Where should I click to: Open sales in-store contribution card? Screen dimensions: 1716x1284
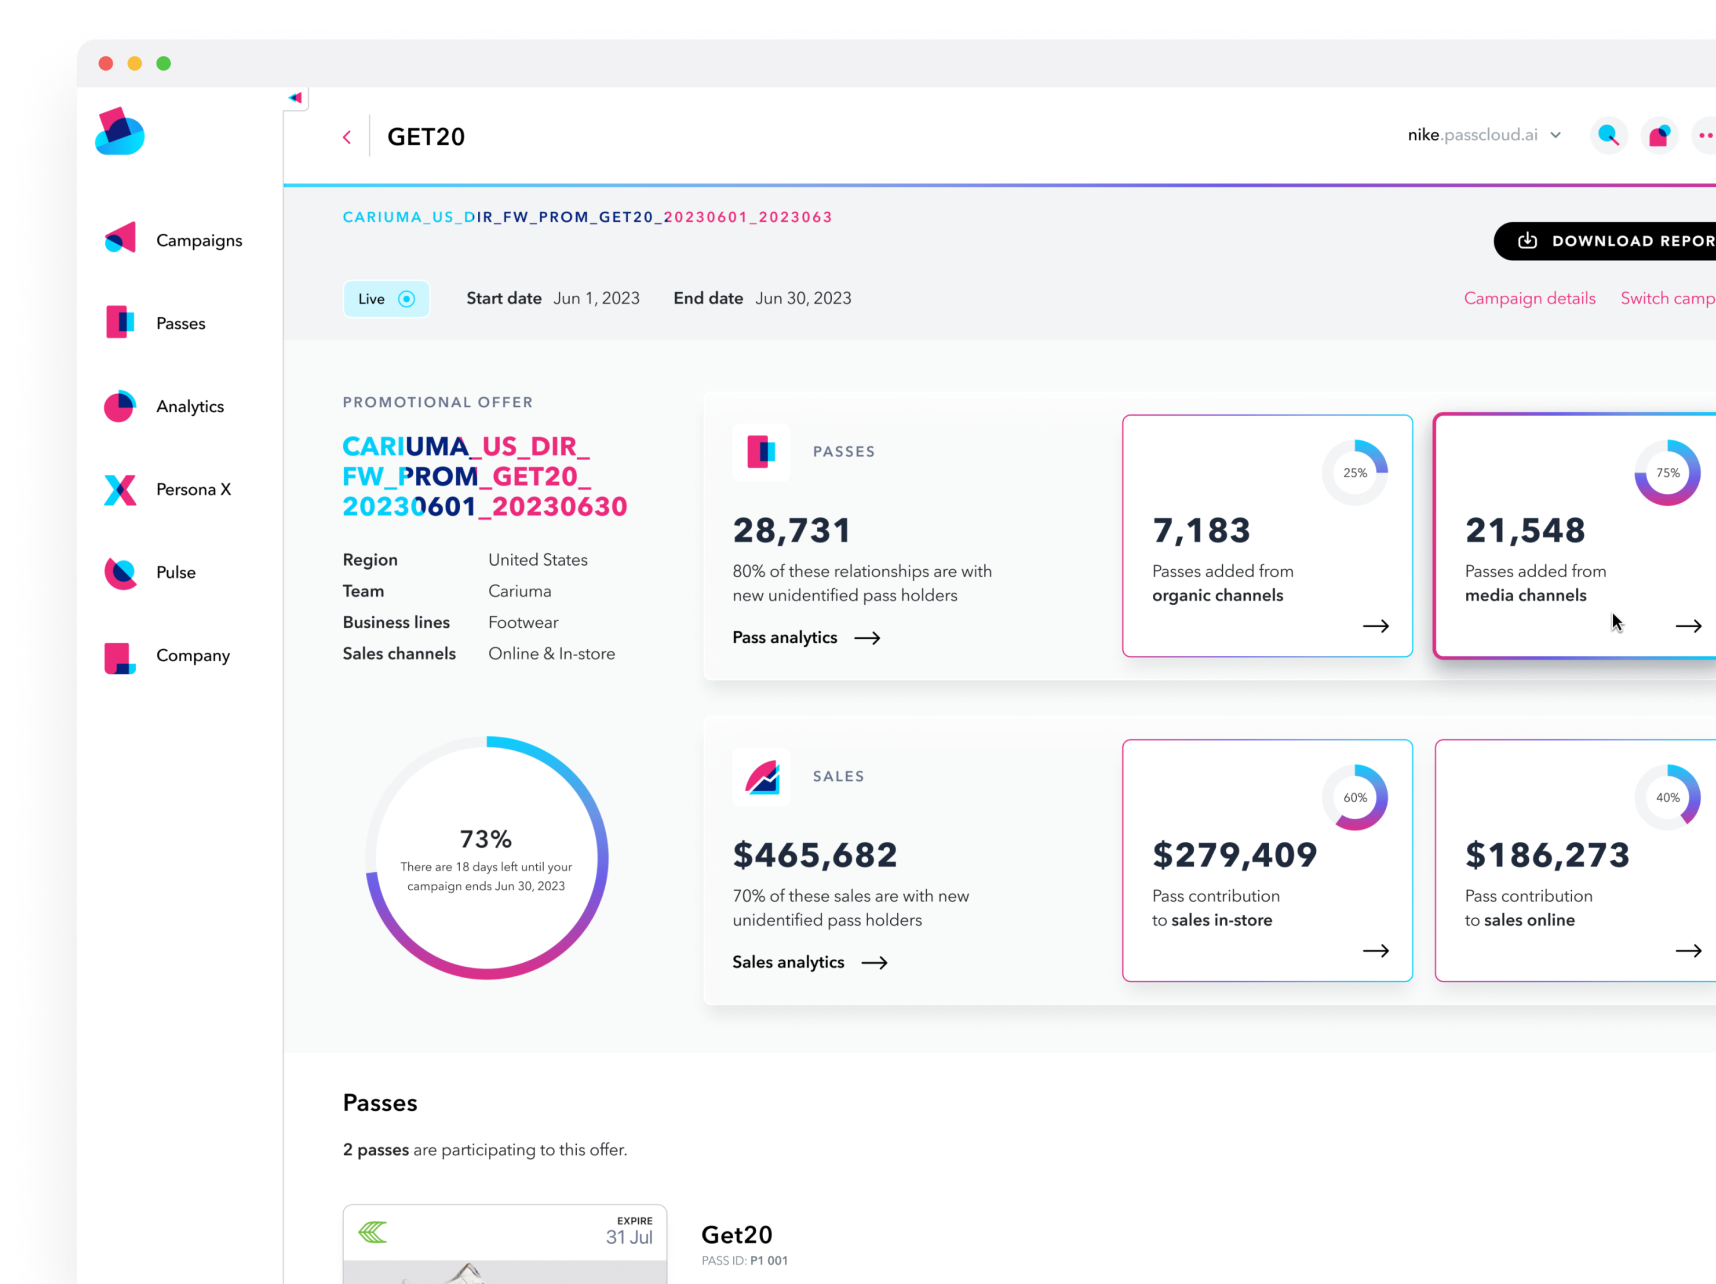1267,860
